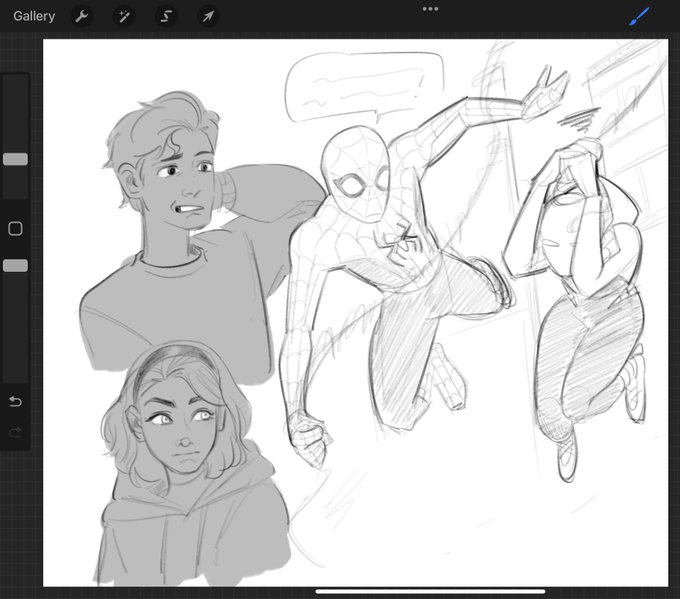Undo the last stroke

pyautogui.click(x=15, y=402)
